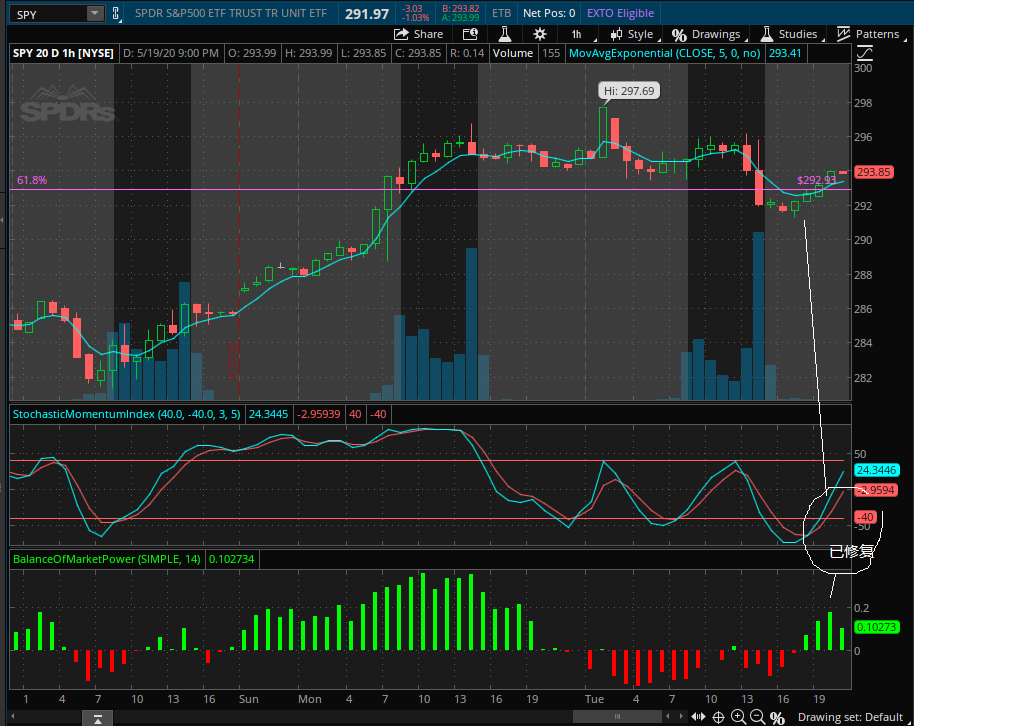The height and width of the screenshot is (726, 1035).
Task: Click the SPDR S&P500 ETF Trust description
Action: tap(230, 13)
